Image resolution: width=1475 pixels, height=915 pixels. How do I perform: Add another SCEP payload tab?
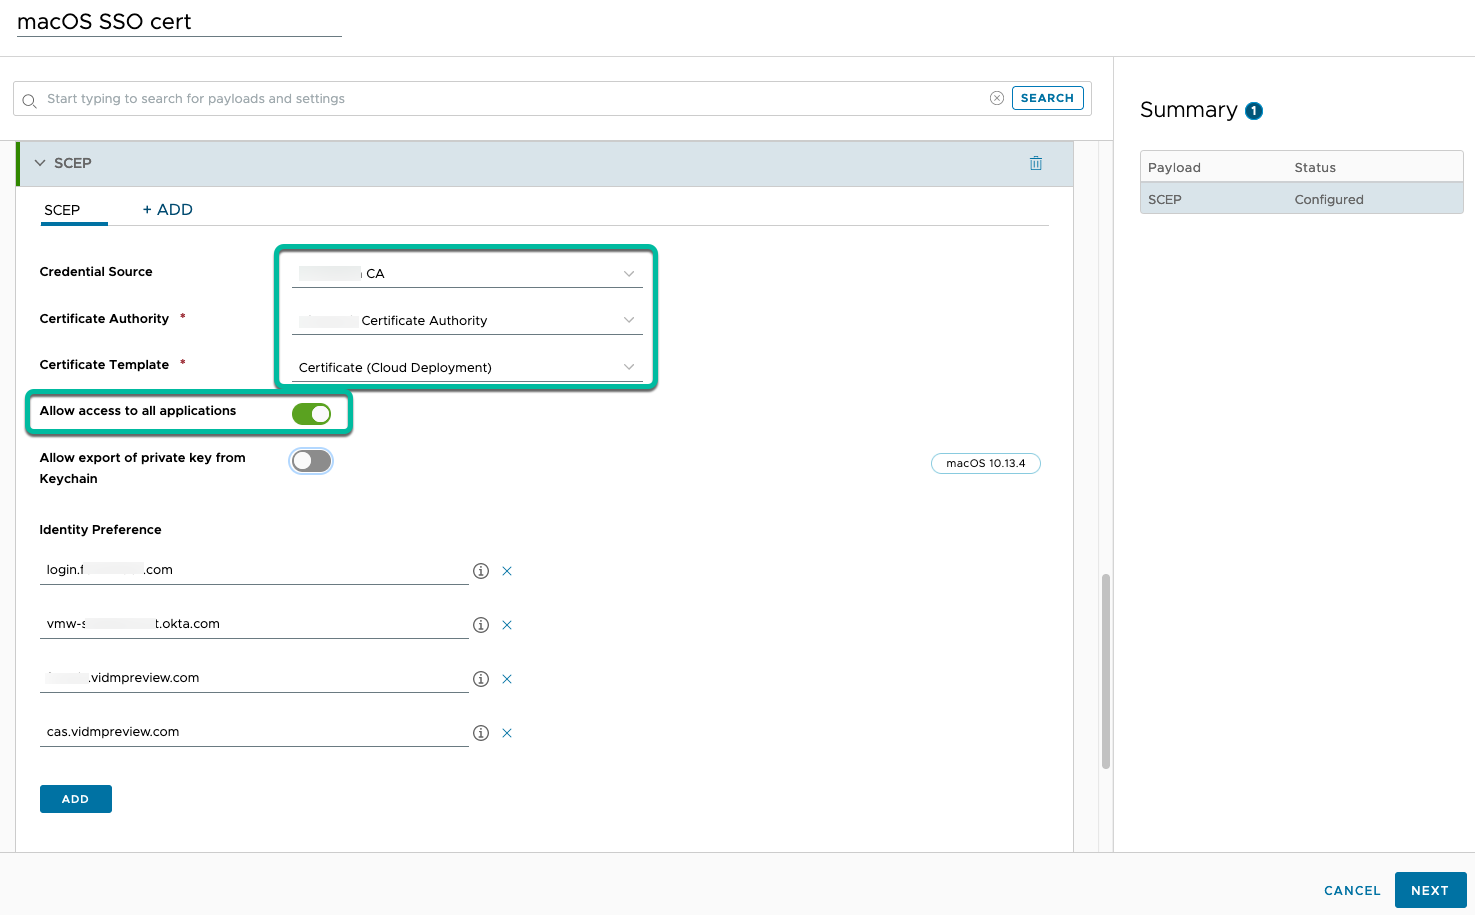167,210
